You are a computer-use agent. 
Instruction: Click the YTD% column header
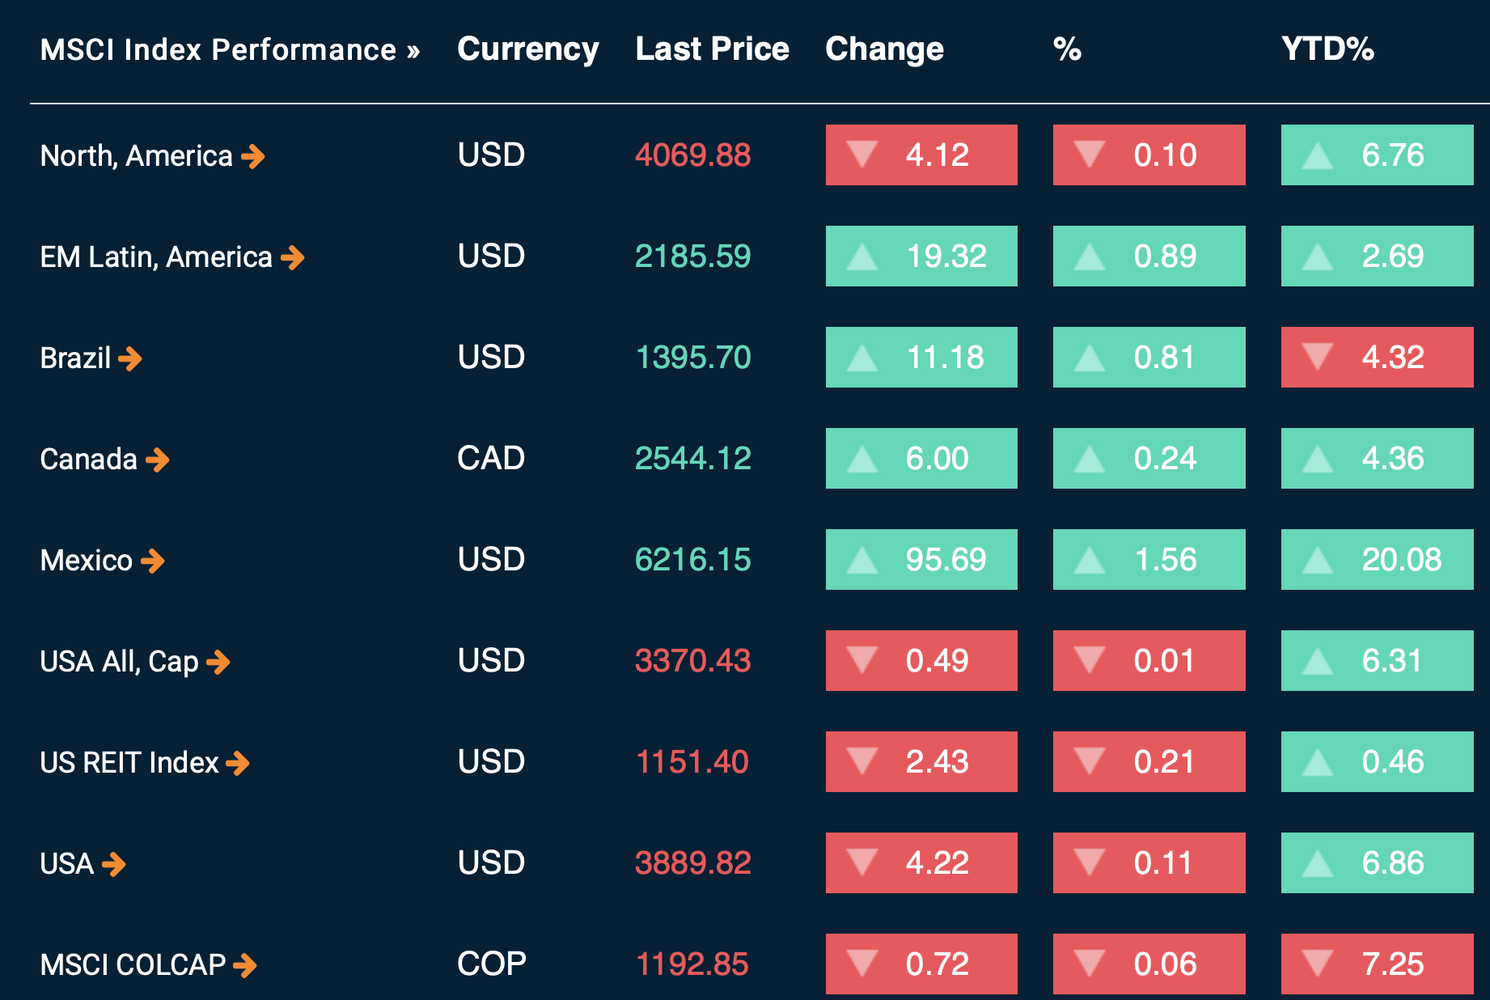tap(1327, 49)
